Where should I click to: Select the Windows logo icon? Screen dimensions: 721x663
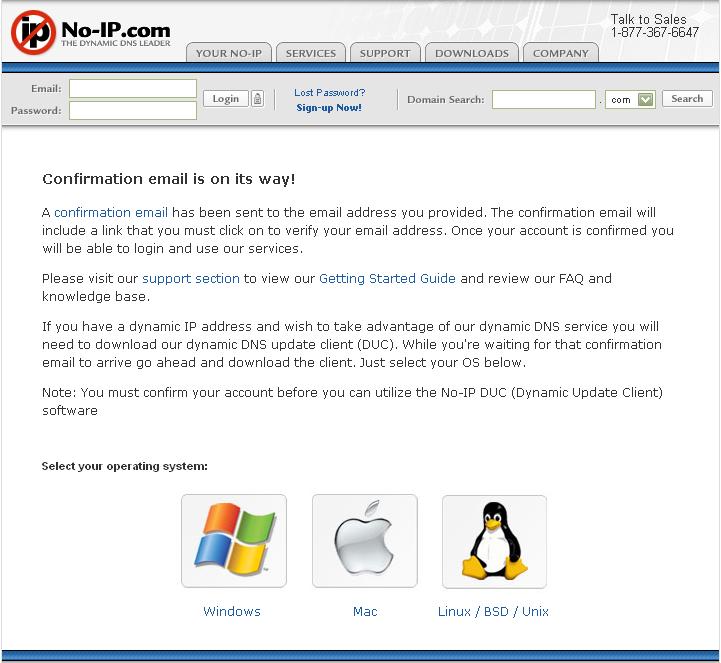(234, 541)
